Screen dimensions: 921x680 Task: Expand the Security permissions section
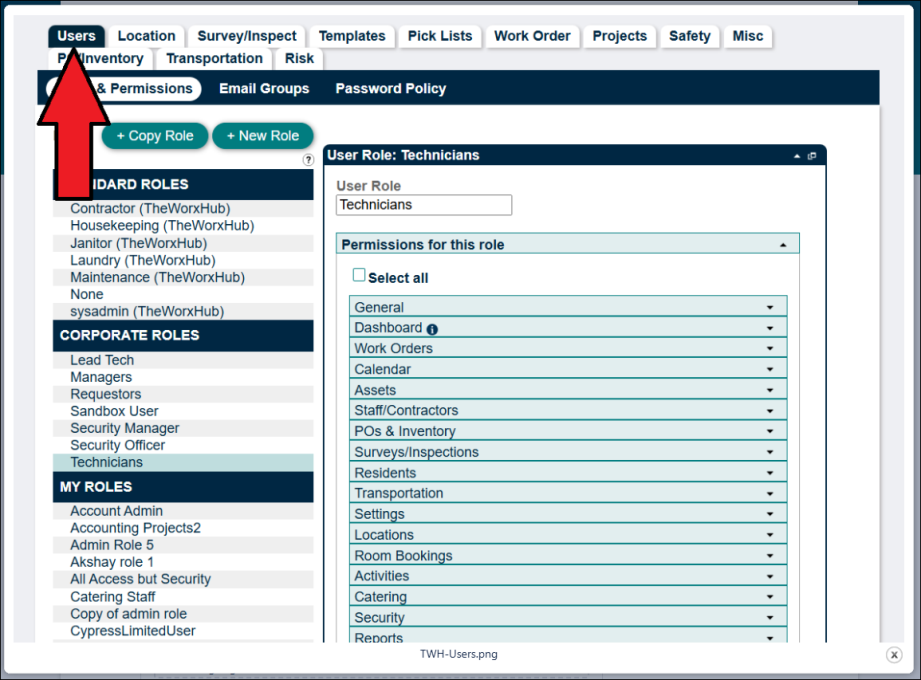coord(770,618)
